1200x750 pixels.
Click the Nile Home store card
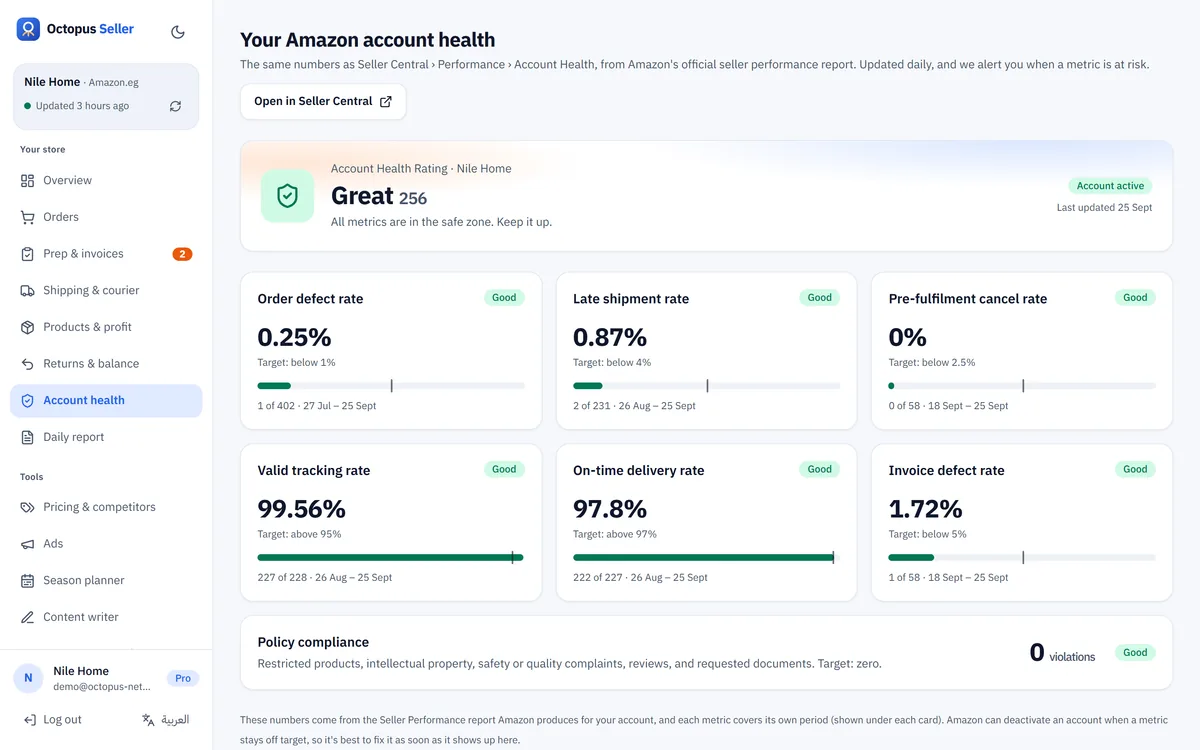click(106, 96)
